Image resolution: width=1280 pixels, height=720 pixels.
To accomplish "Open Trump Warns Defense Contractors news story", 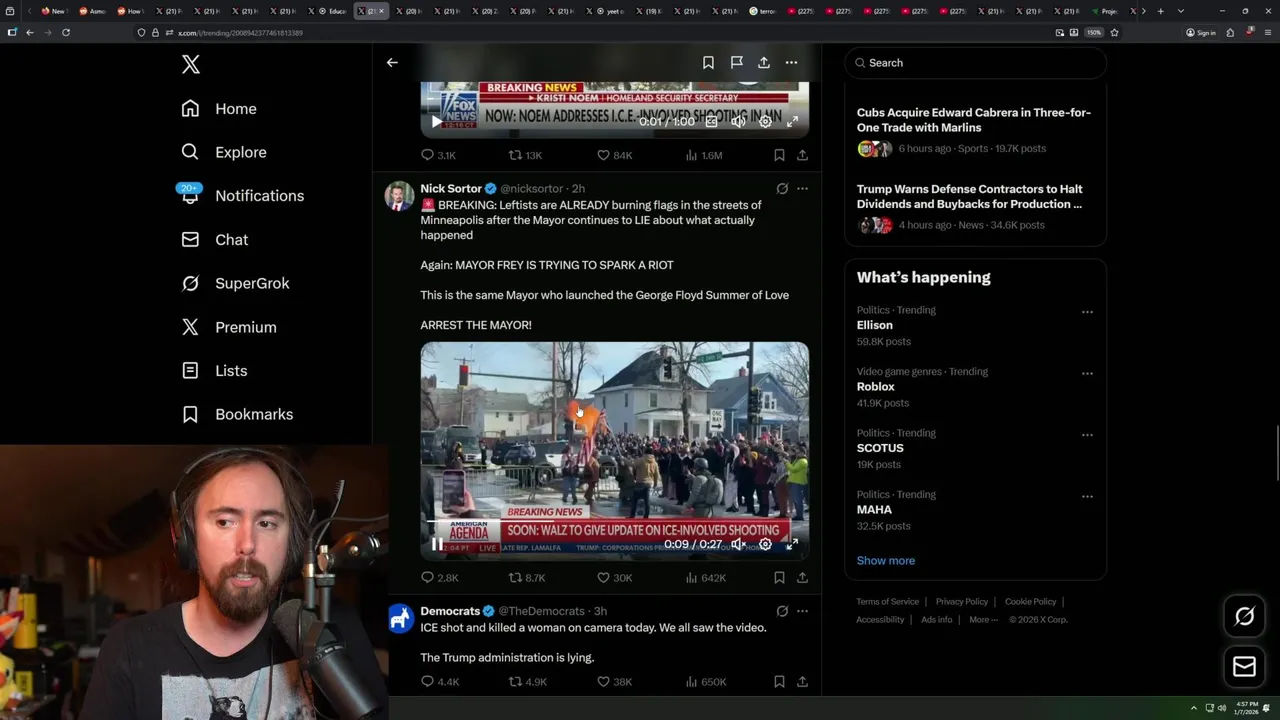I will coord(975,207).
